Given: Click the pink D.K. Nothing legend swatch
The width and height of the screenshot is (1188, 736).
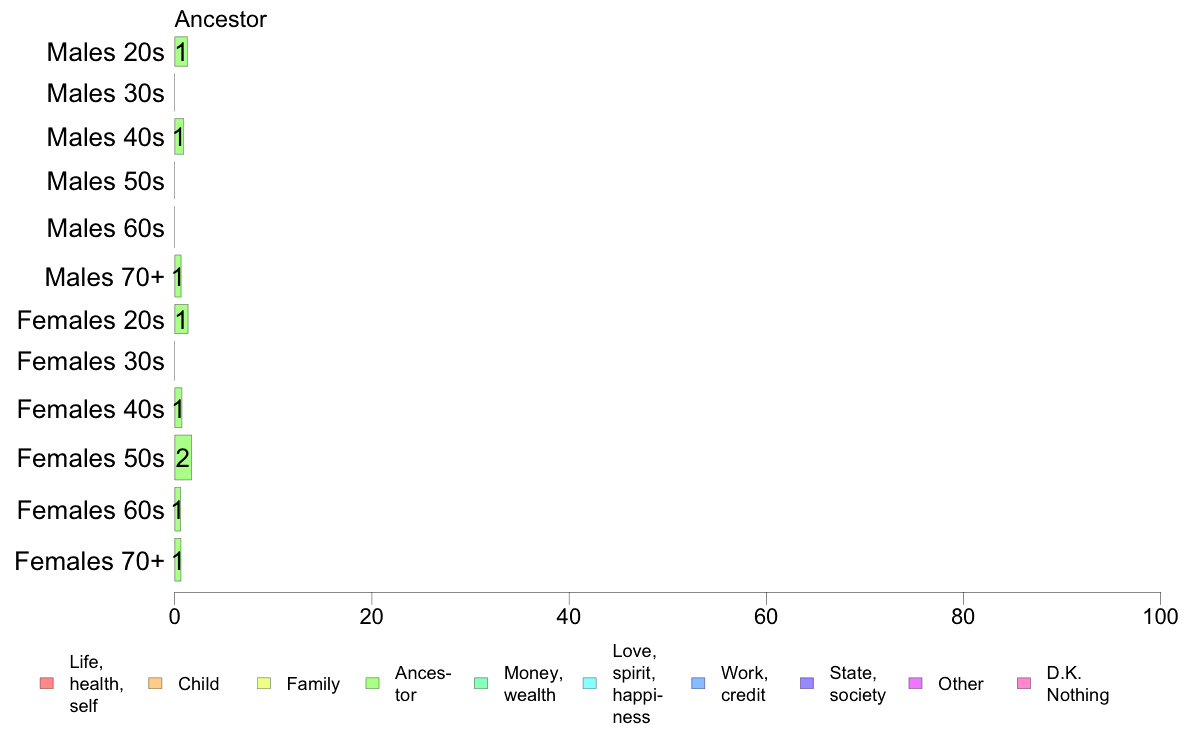Looking at the screenshot, I should pyautogui.click(x=1024, y=684).
